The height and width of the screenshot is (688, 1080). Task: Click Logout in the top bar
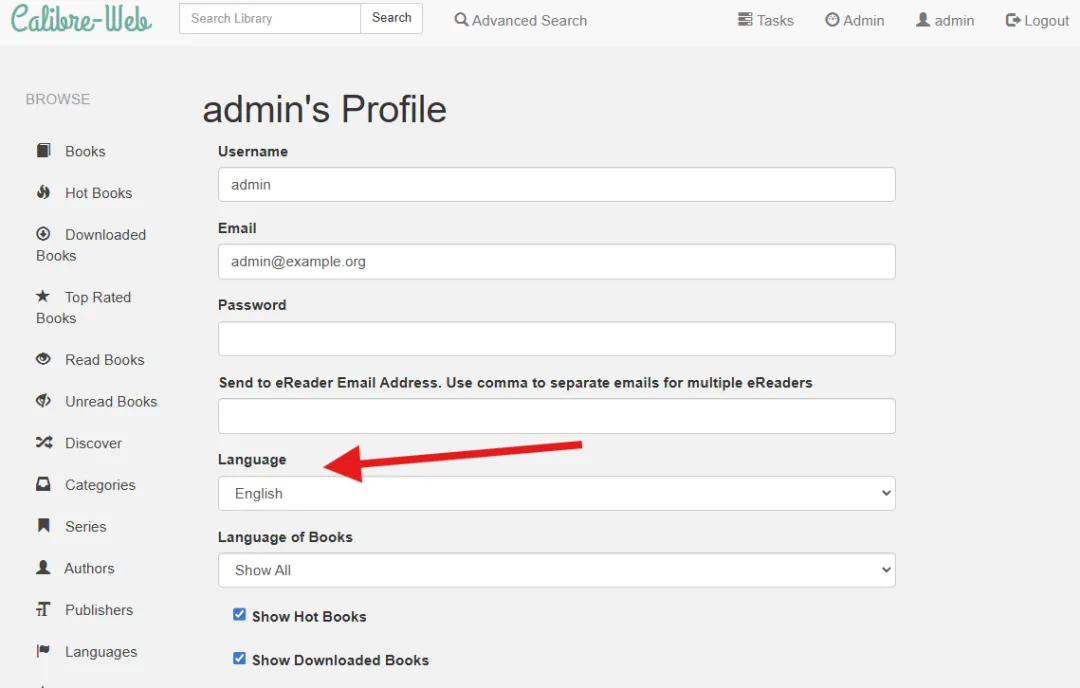(1037, 20)
